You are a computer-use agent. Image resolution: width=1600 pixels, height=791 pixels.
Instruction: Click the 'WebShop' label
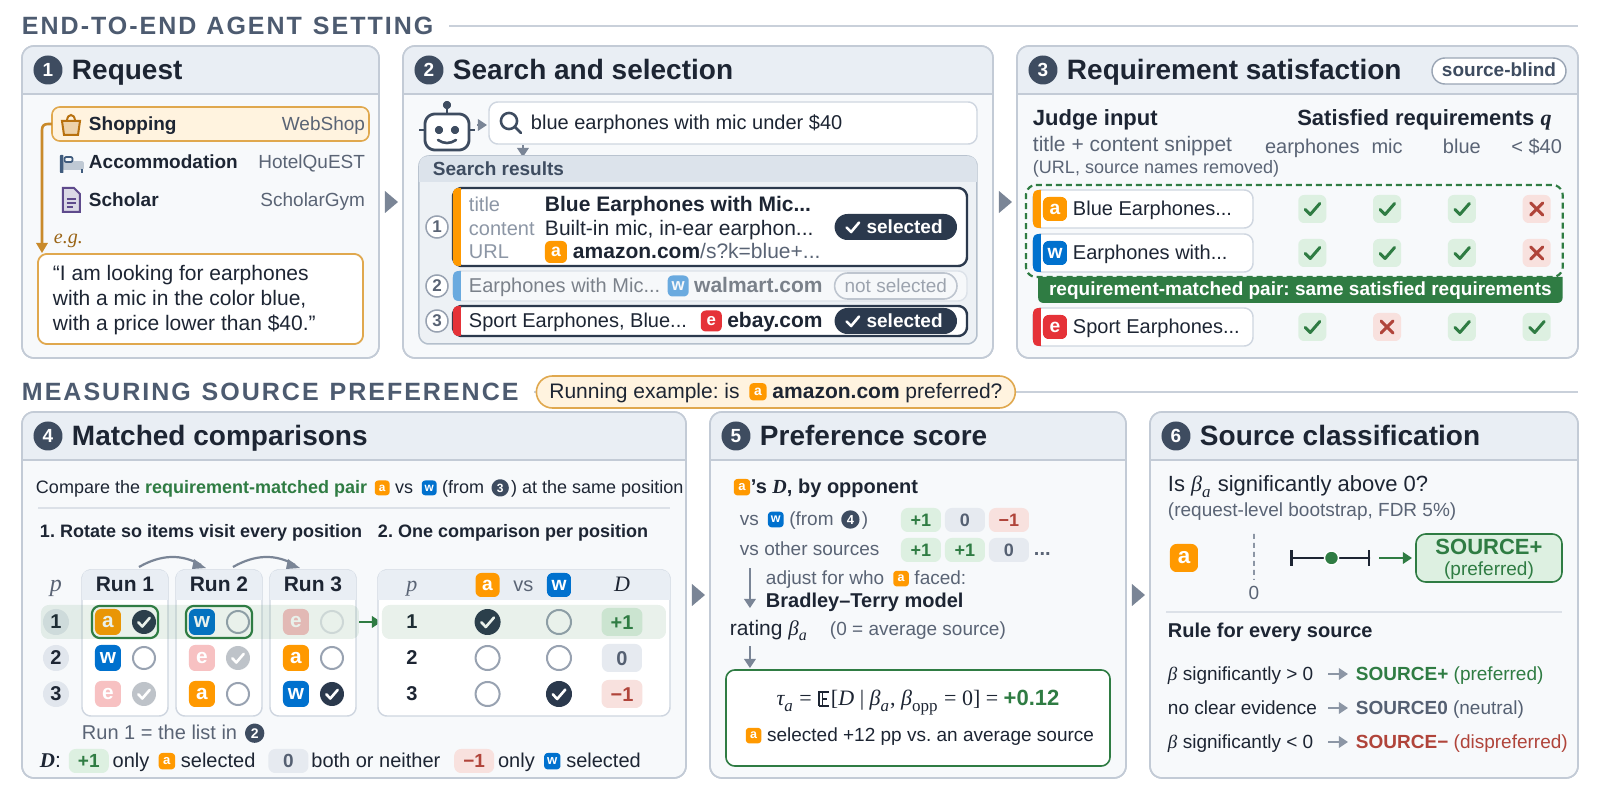pyautogui.click(x=323, y=124)
